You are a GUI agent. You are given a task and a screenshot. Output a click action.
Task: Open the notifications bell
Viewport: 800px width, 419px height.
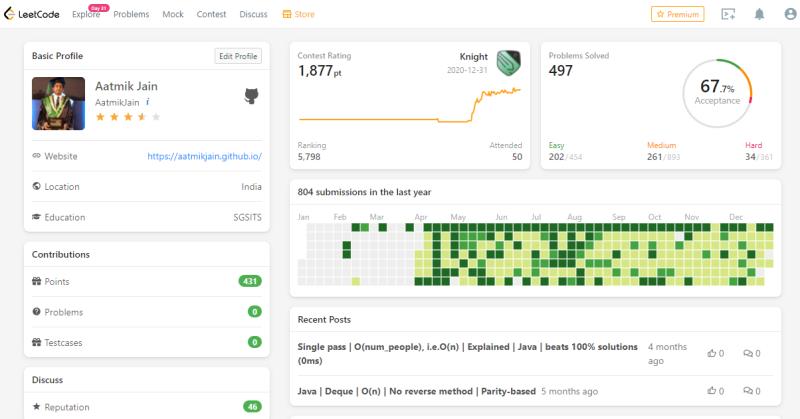759,14
